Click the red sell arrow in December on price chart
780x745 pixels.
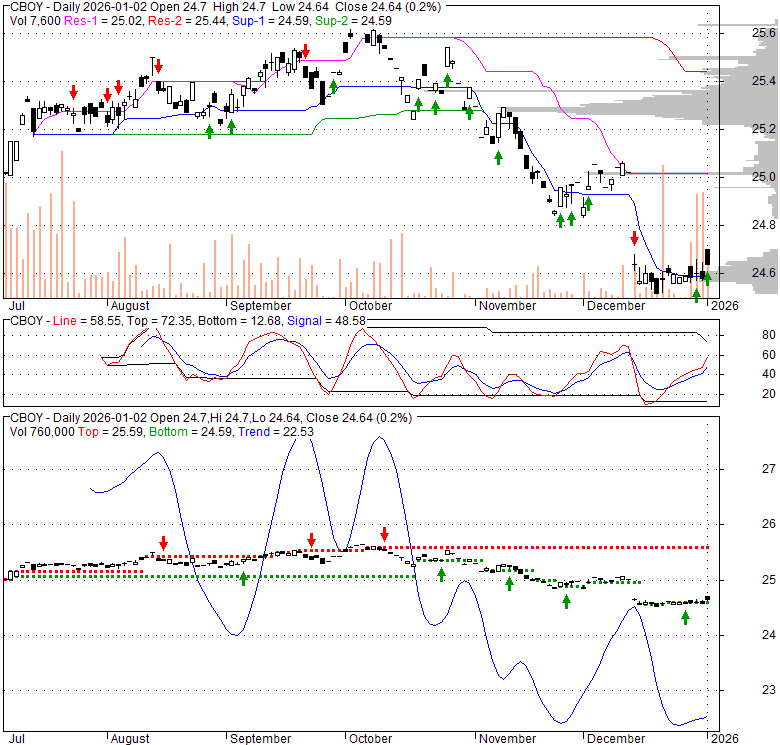coord(634,239)
